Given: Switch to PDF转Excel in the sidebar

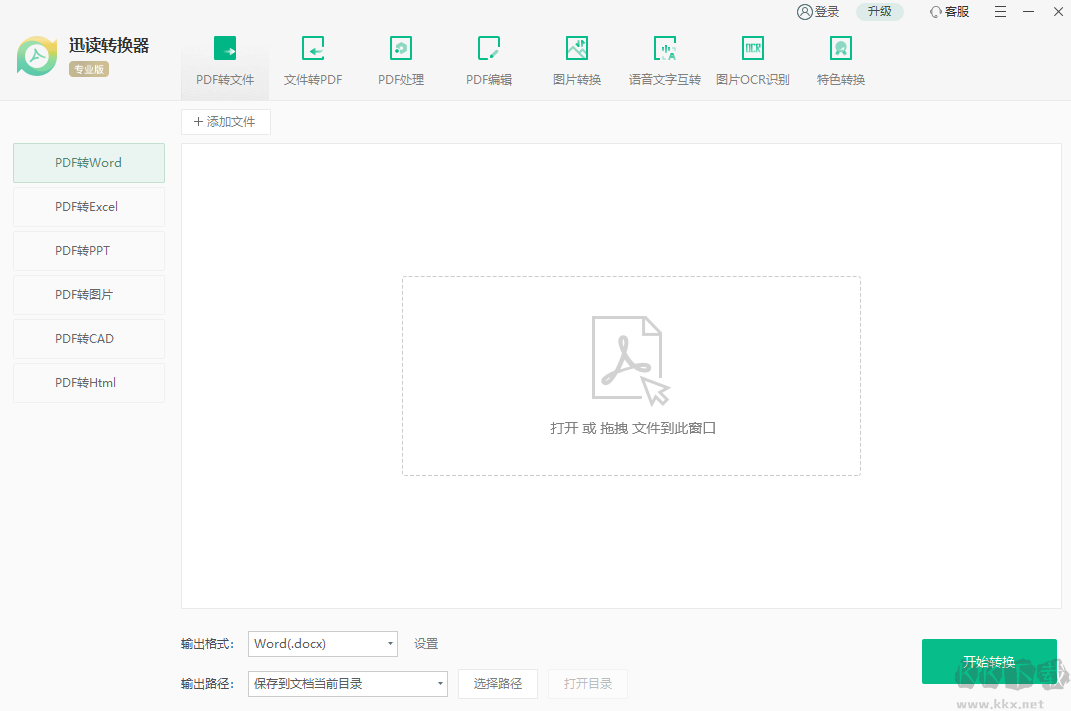Looking at the screenshot, I should (88, 206).
